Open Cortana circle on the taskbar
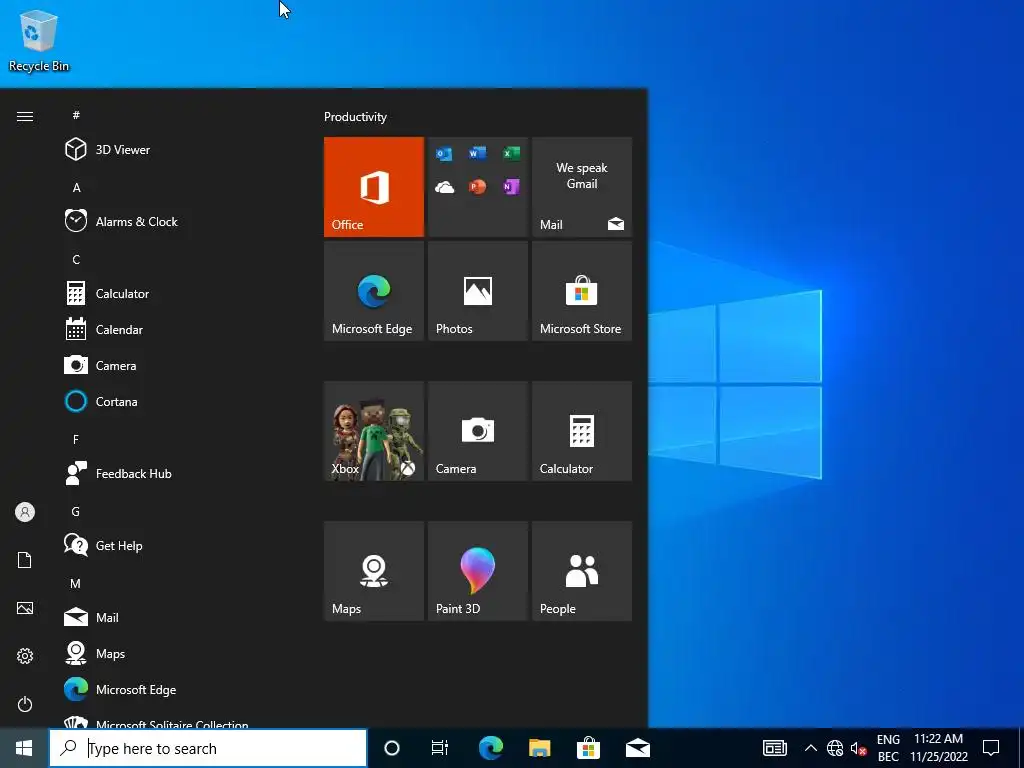Screen dimensions: 1024x768 (x=392, y=748)
